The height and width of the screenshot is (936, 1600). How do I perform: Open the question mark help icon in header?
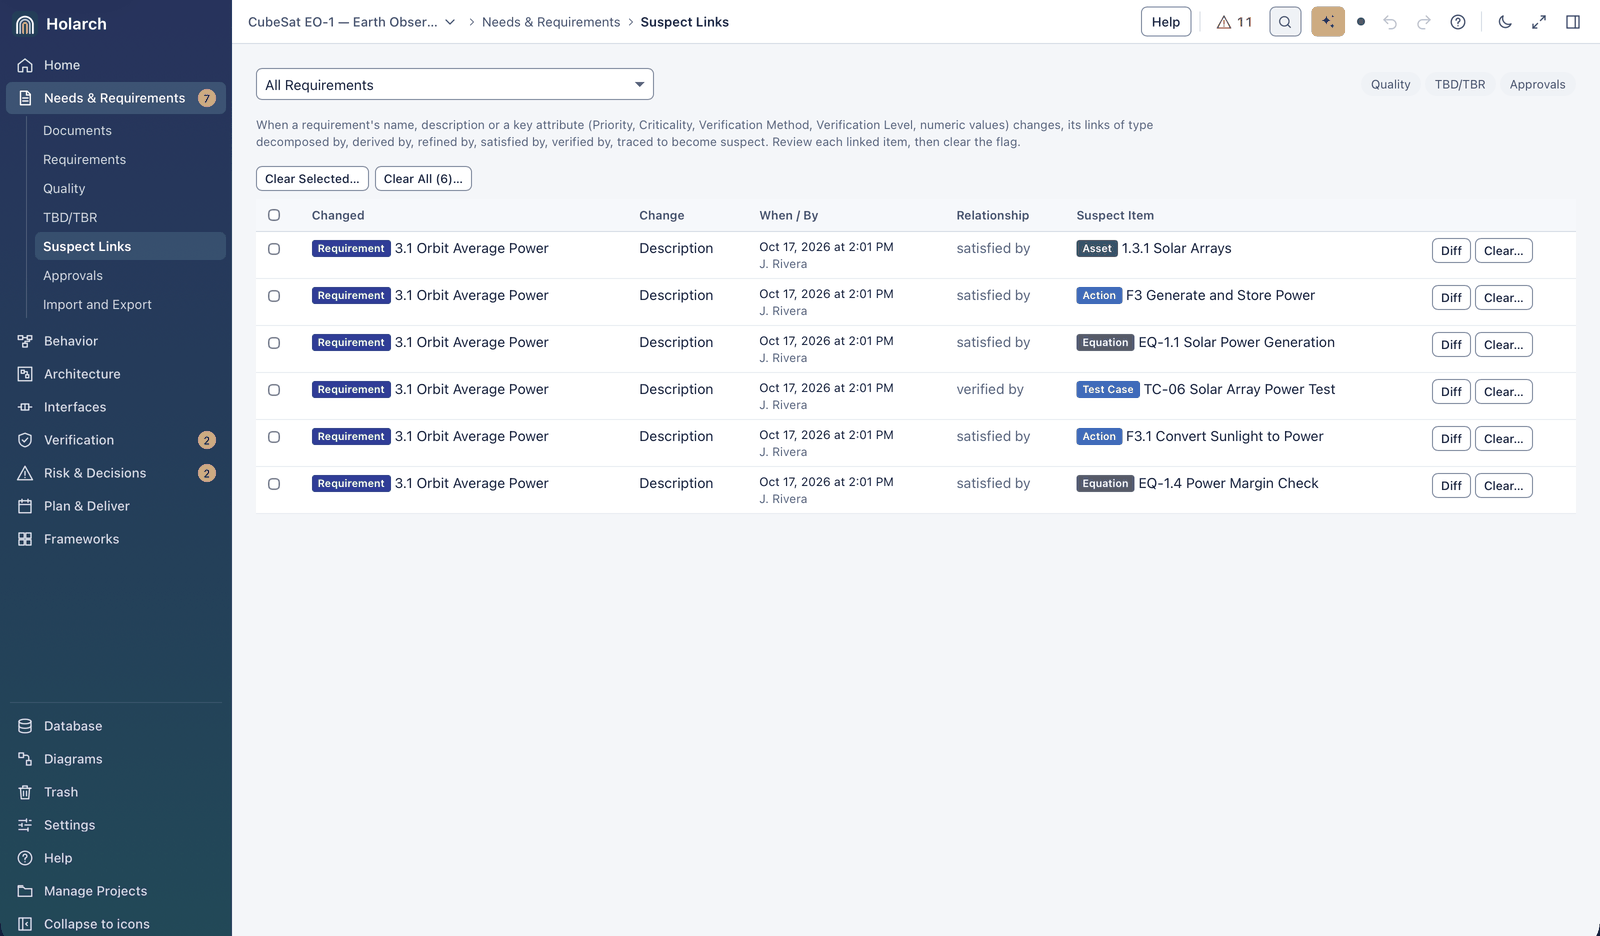pyautogui.click(x=1458, y=22)
